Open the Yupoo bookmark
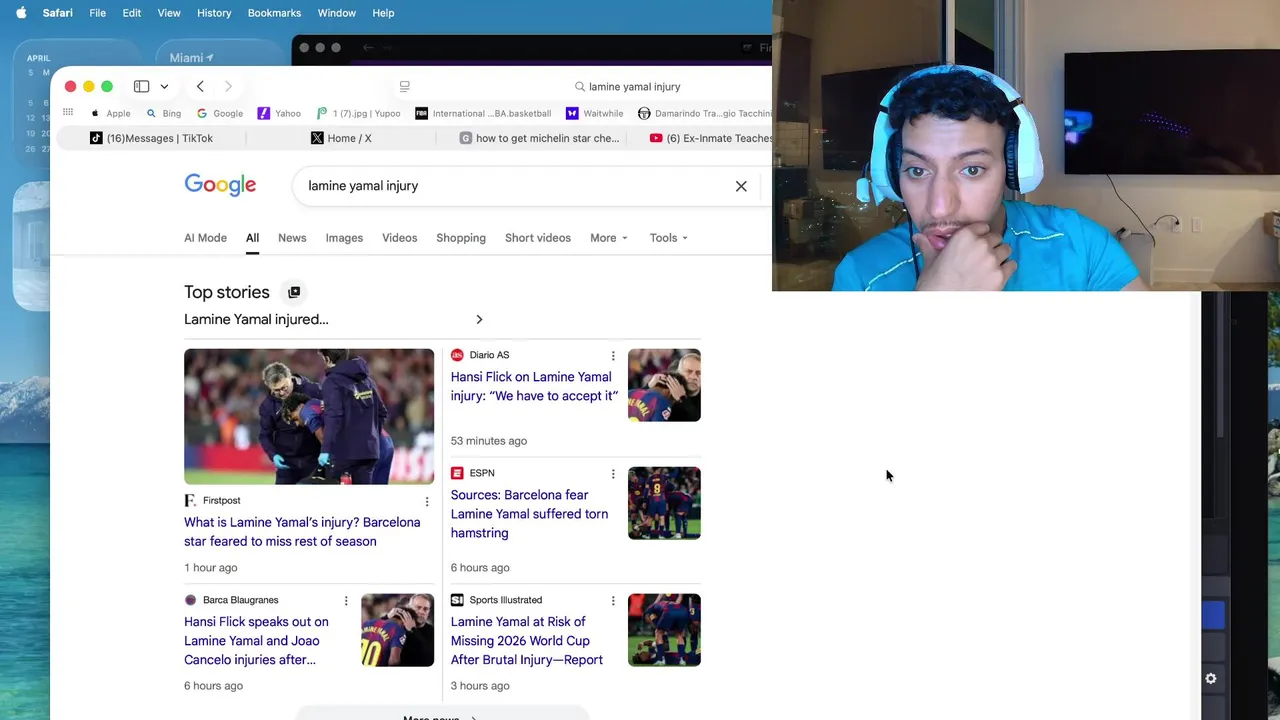The width and height of the screenshot is (1280, 720). [x=358, y=113]
